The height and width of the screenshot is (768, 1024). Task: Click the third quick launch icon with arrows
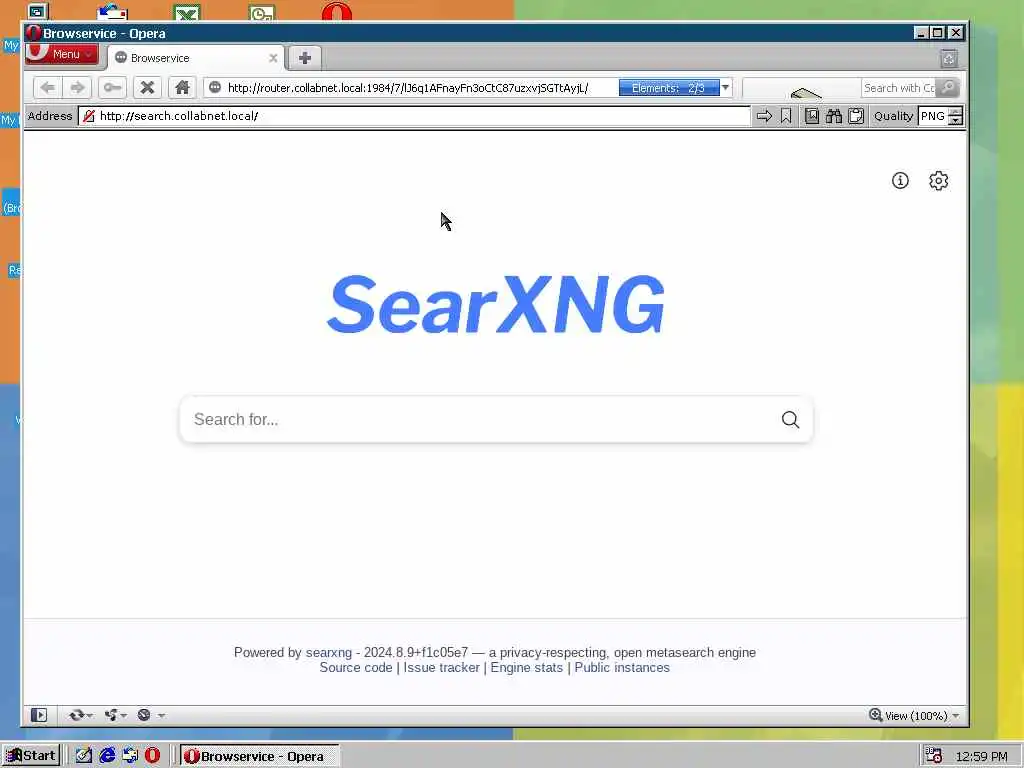click(130, 756)
